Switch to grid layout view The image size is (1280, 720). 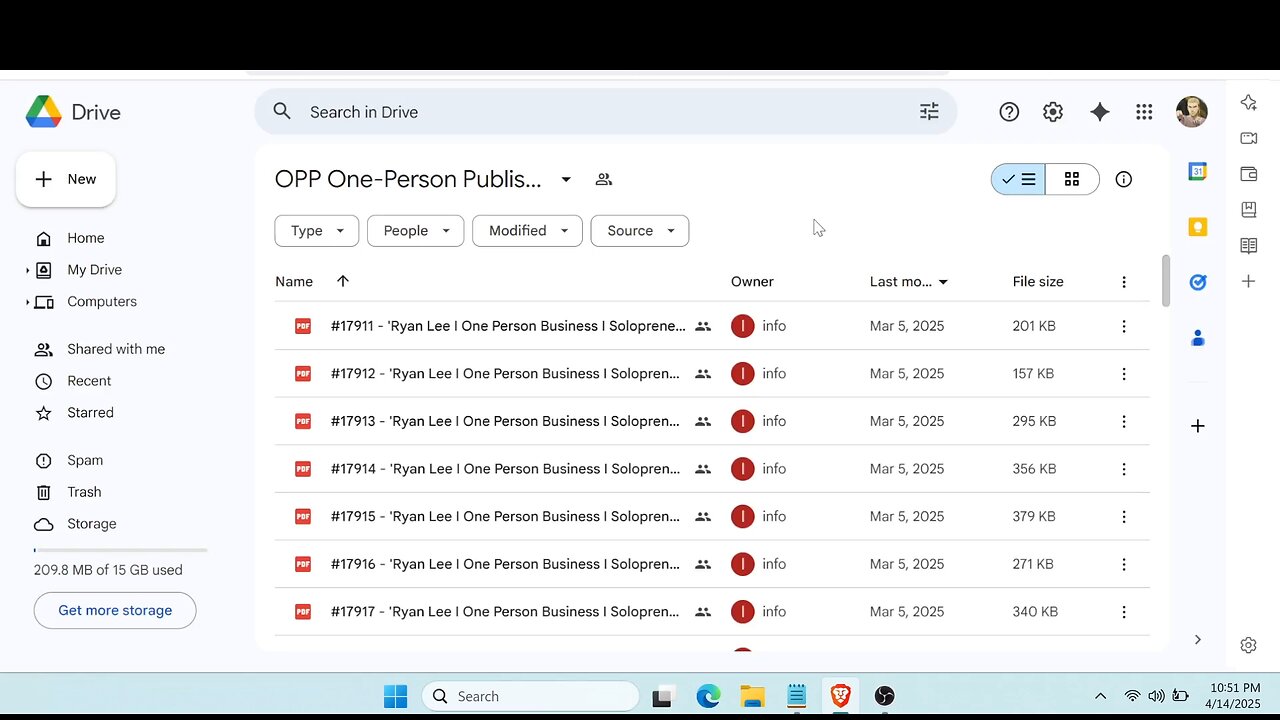(1072, 179)
